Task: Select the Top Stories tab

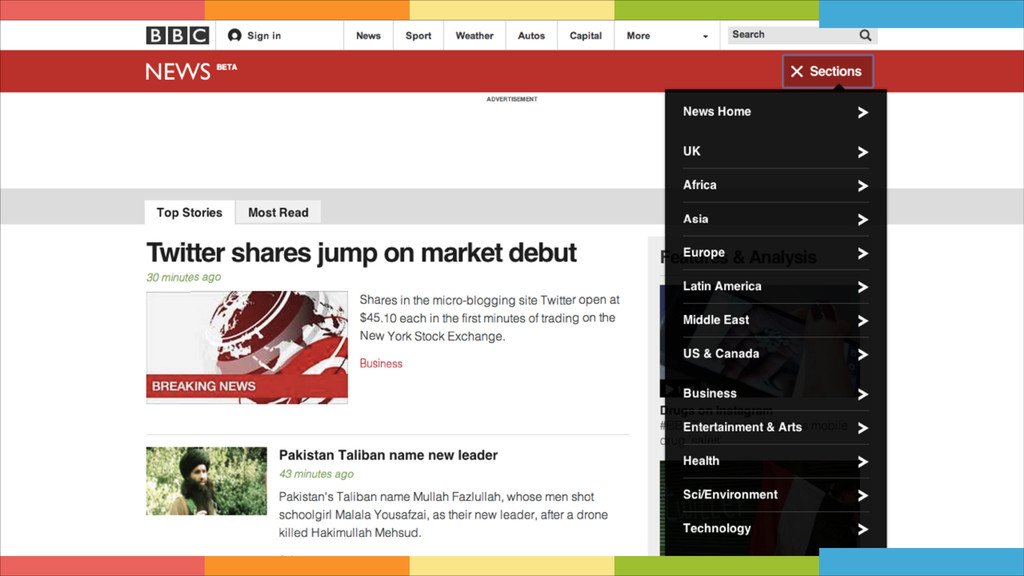Action: pyautogui.click(x=189, y=212)
